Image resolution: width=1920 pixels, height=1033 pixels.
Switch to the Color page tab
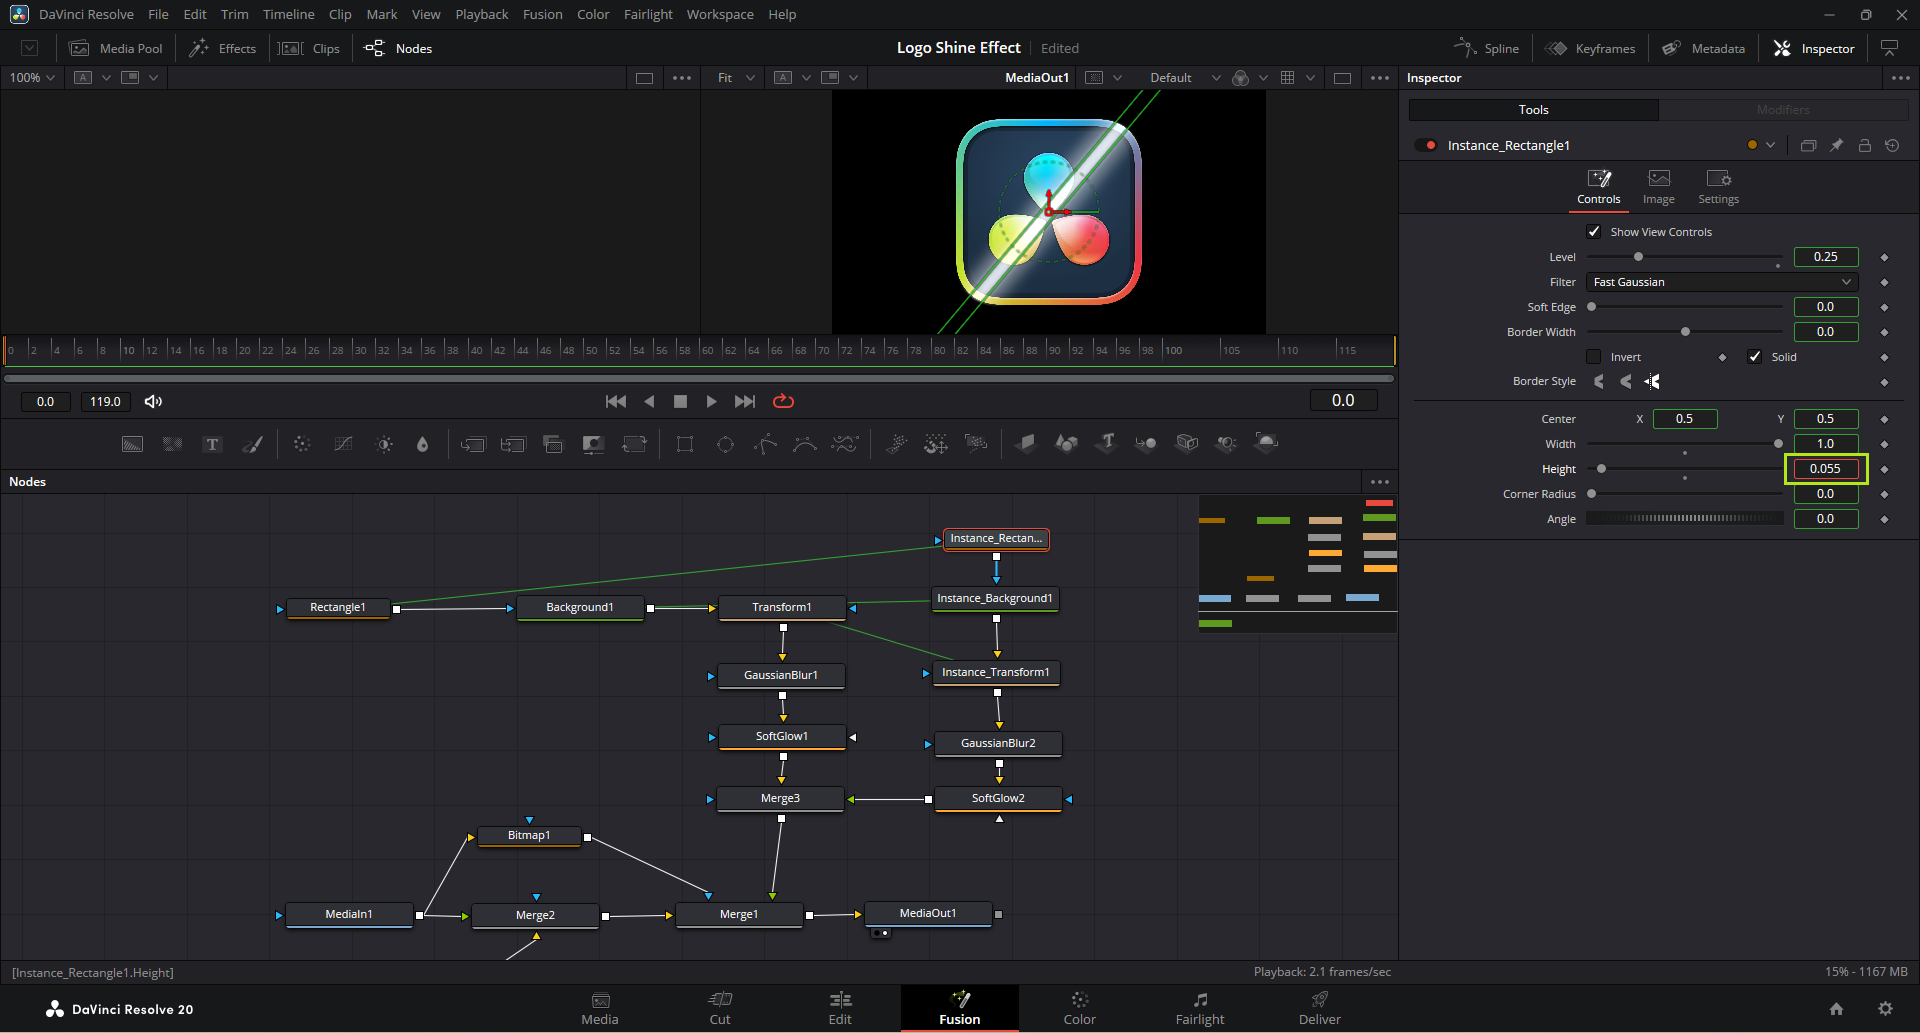coord(1079,1008)
